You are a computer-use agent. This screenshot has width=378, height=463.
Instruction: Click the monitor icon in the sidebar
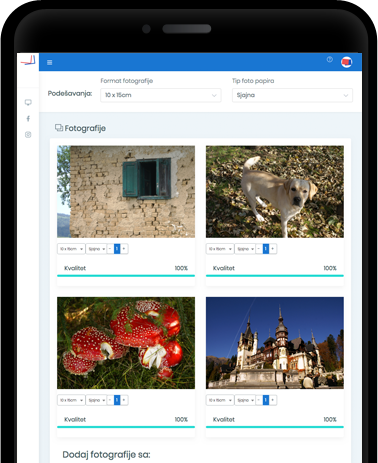(28, 102)
